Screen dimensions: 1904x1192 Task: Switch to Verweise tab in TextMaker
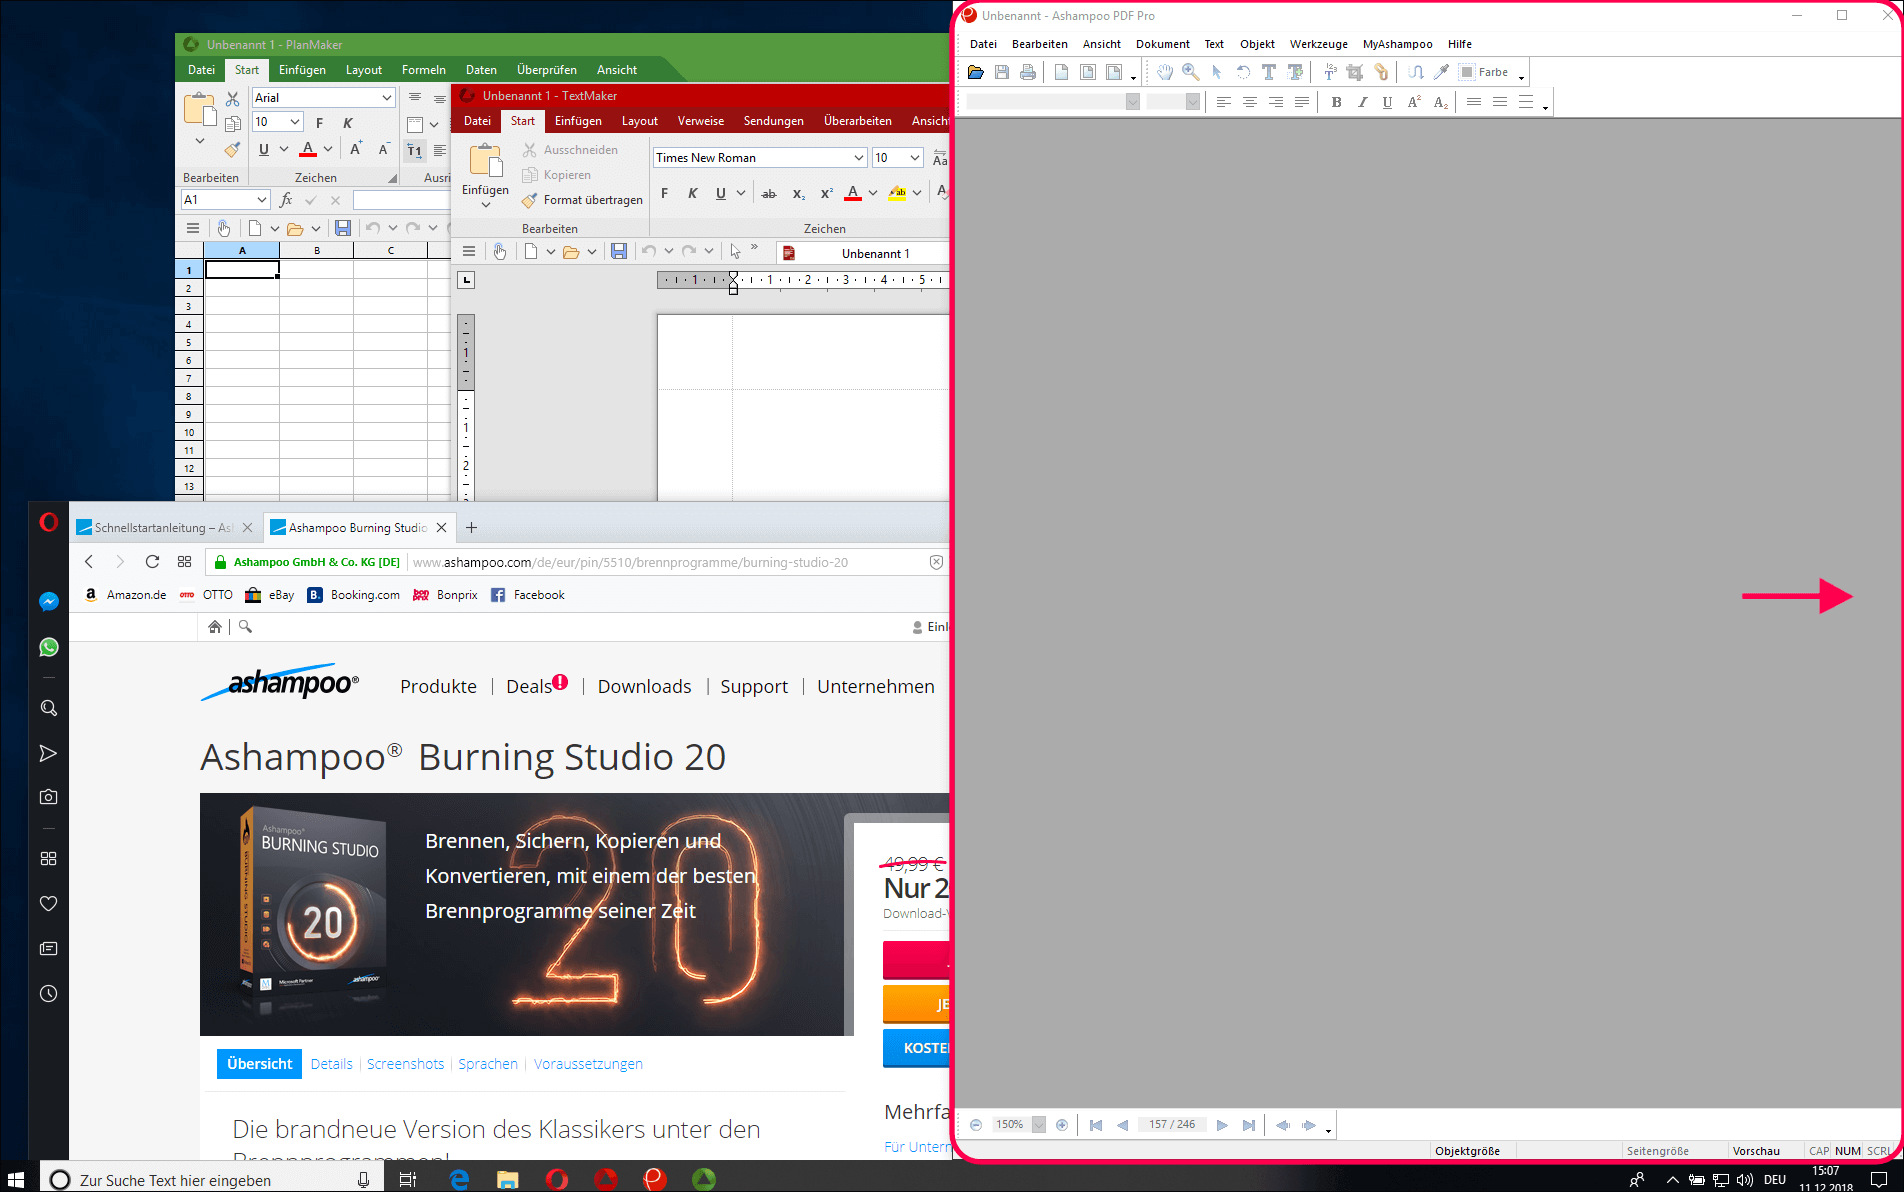coord(701,121)
